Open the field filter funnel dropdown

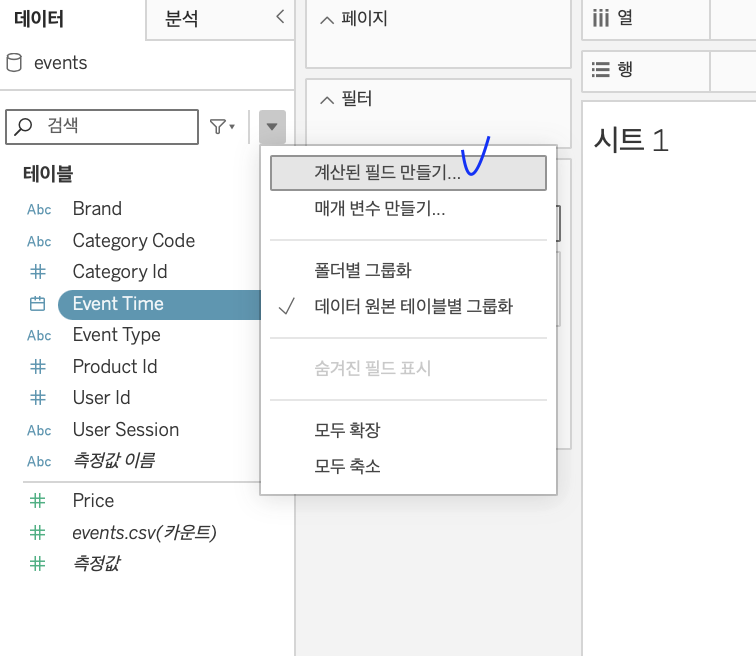(x=222, y=127)
